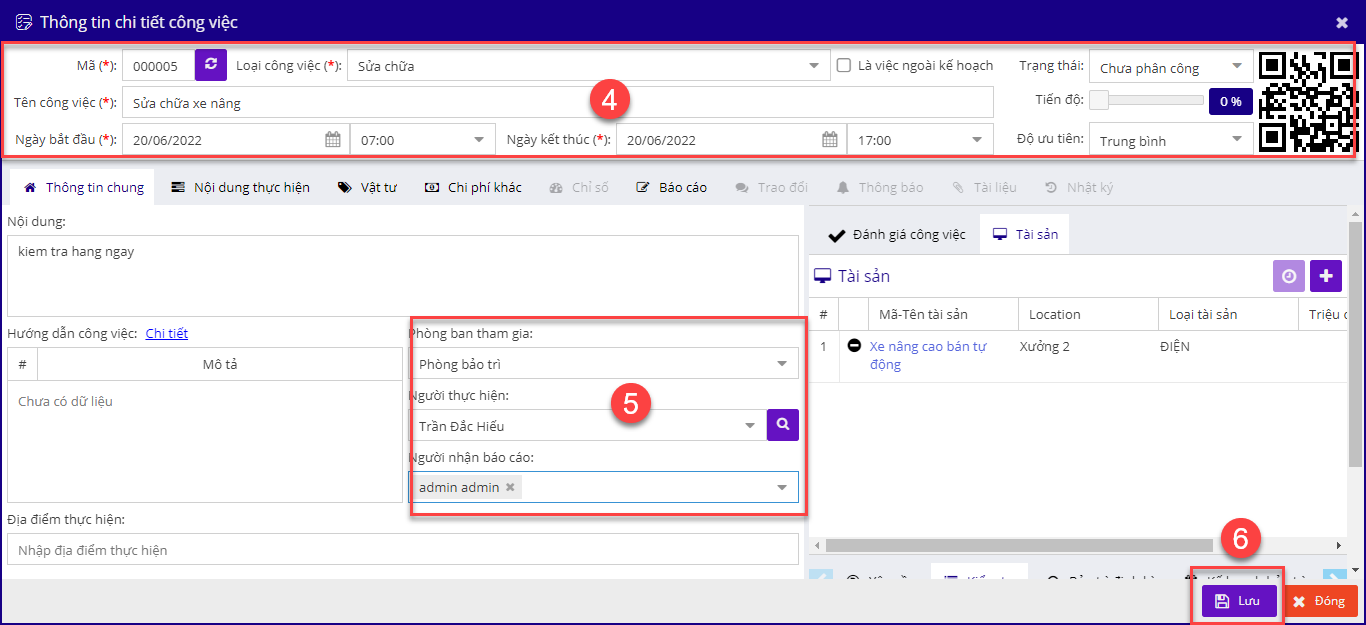Switch to the Thông tin chung tab
Screen dimensions: 1366x625
click(83, 187)
